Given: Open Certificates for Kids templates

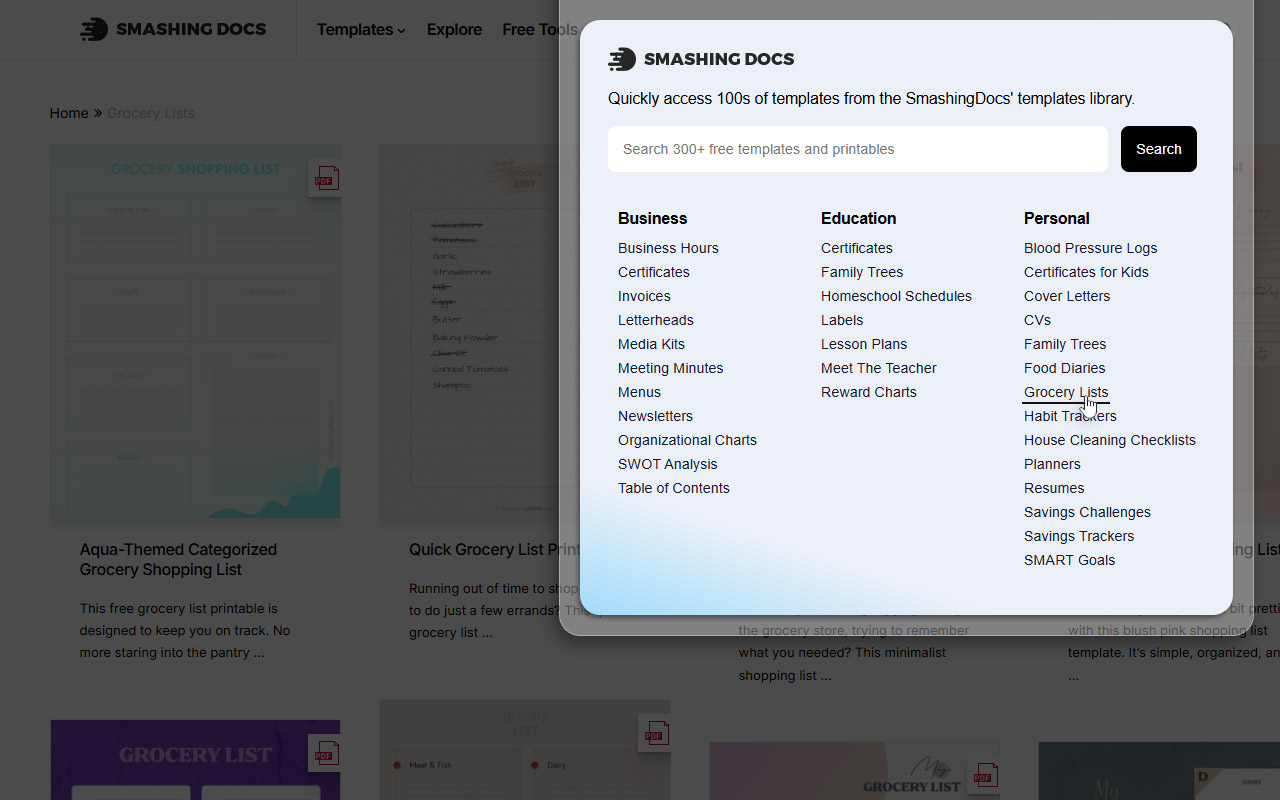Looking at the screenshot, I should pyautogui.click(x=1087, y=272).
